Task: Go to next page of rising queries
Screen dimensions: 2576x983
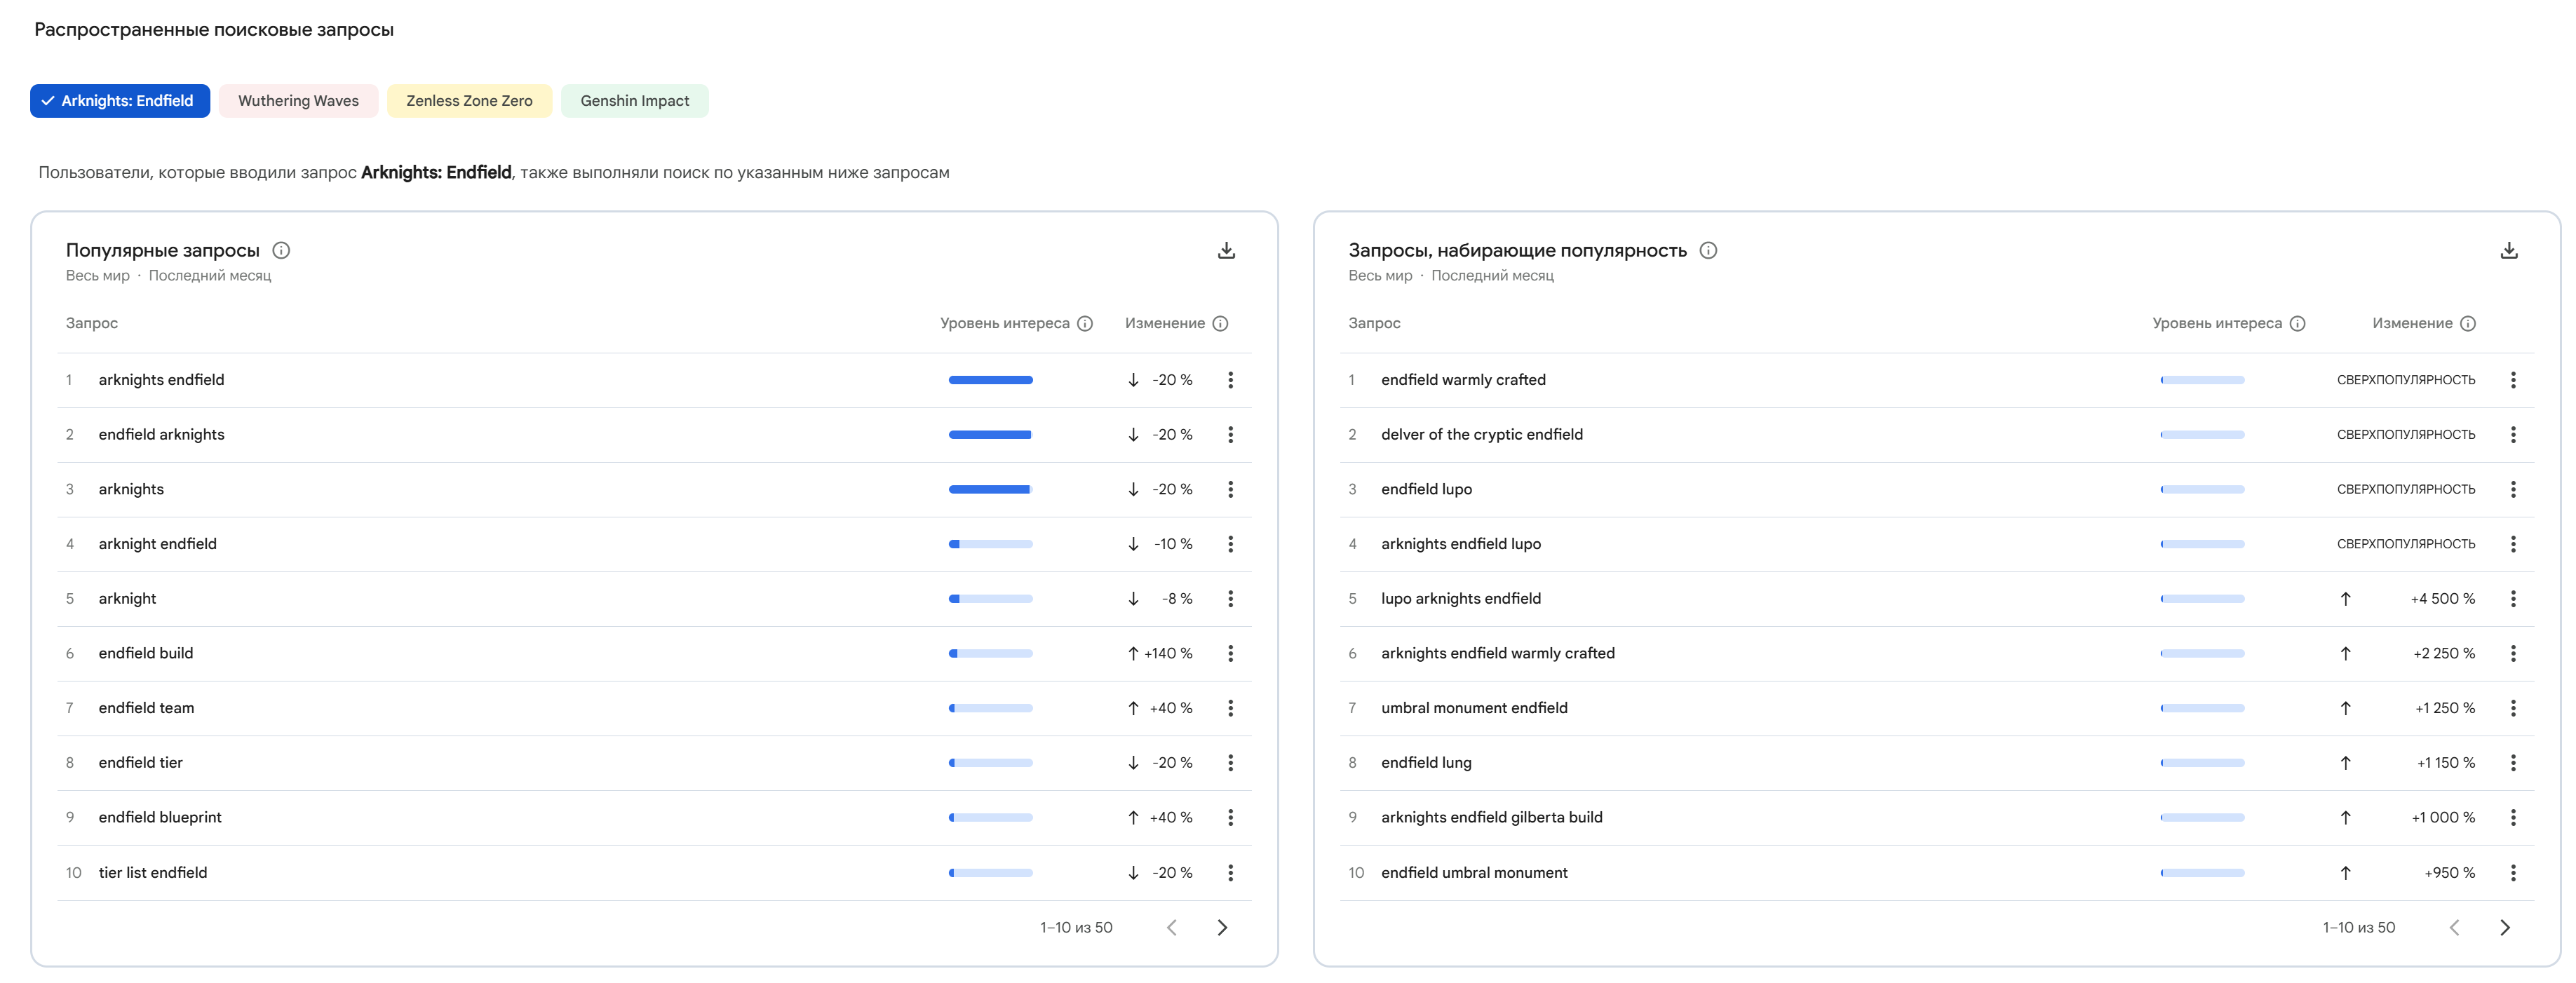Action: pos(2504,927)
